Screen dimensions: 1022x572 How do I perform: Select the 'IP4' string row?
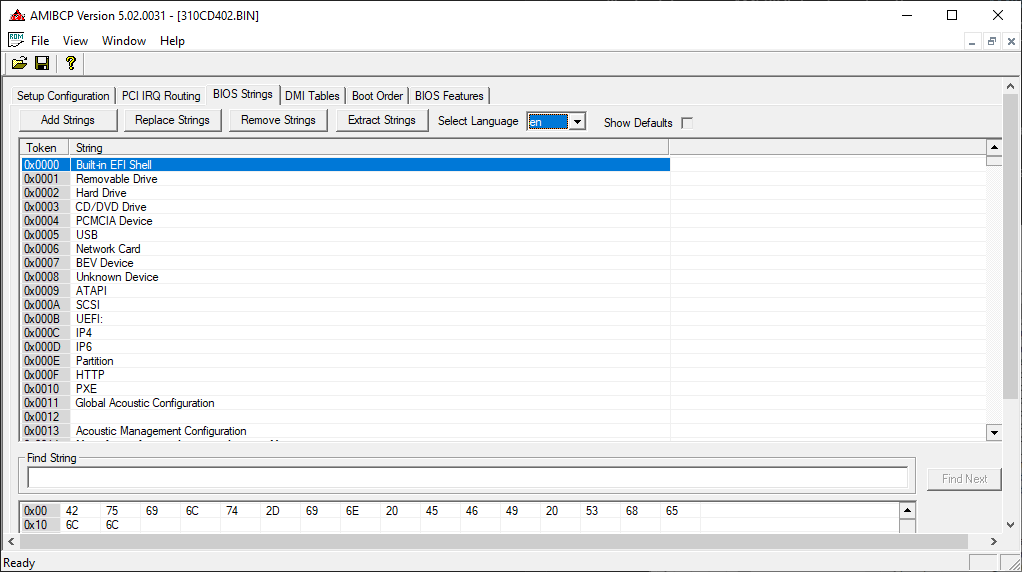click(x=345, y=333)
